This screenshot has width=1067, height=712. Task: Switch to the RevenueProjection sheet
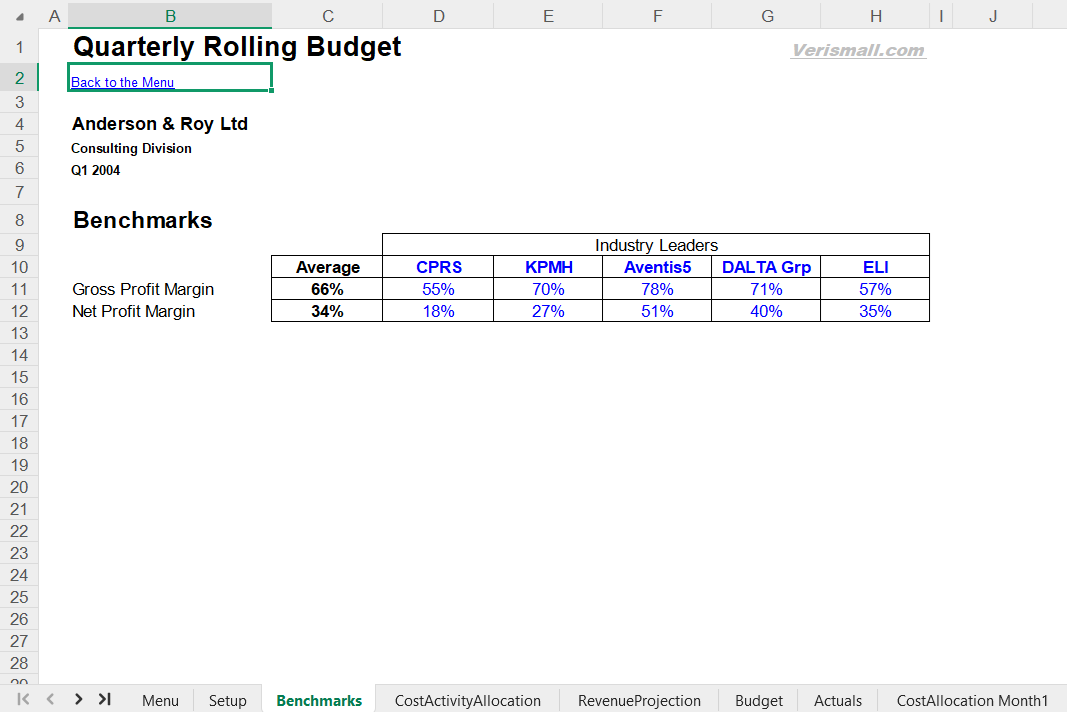click(x=636, y=700)
